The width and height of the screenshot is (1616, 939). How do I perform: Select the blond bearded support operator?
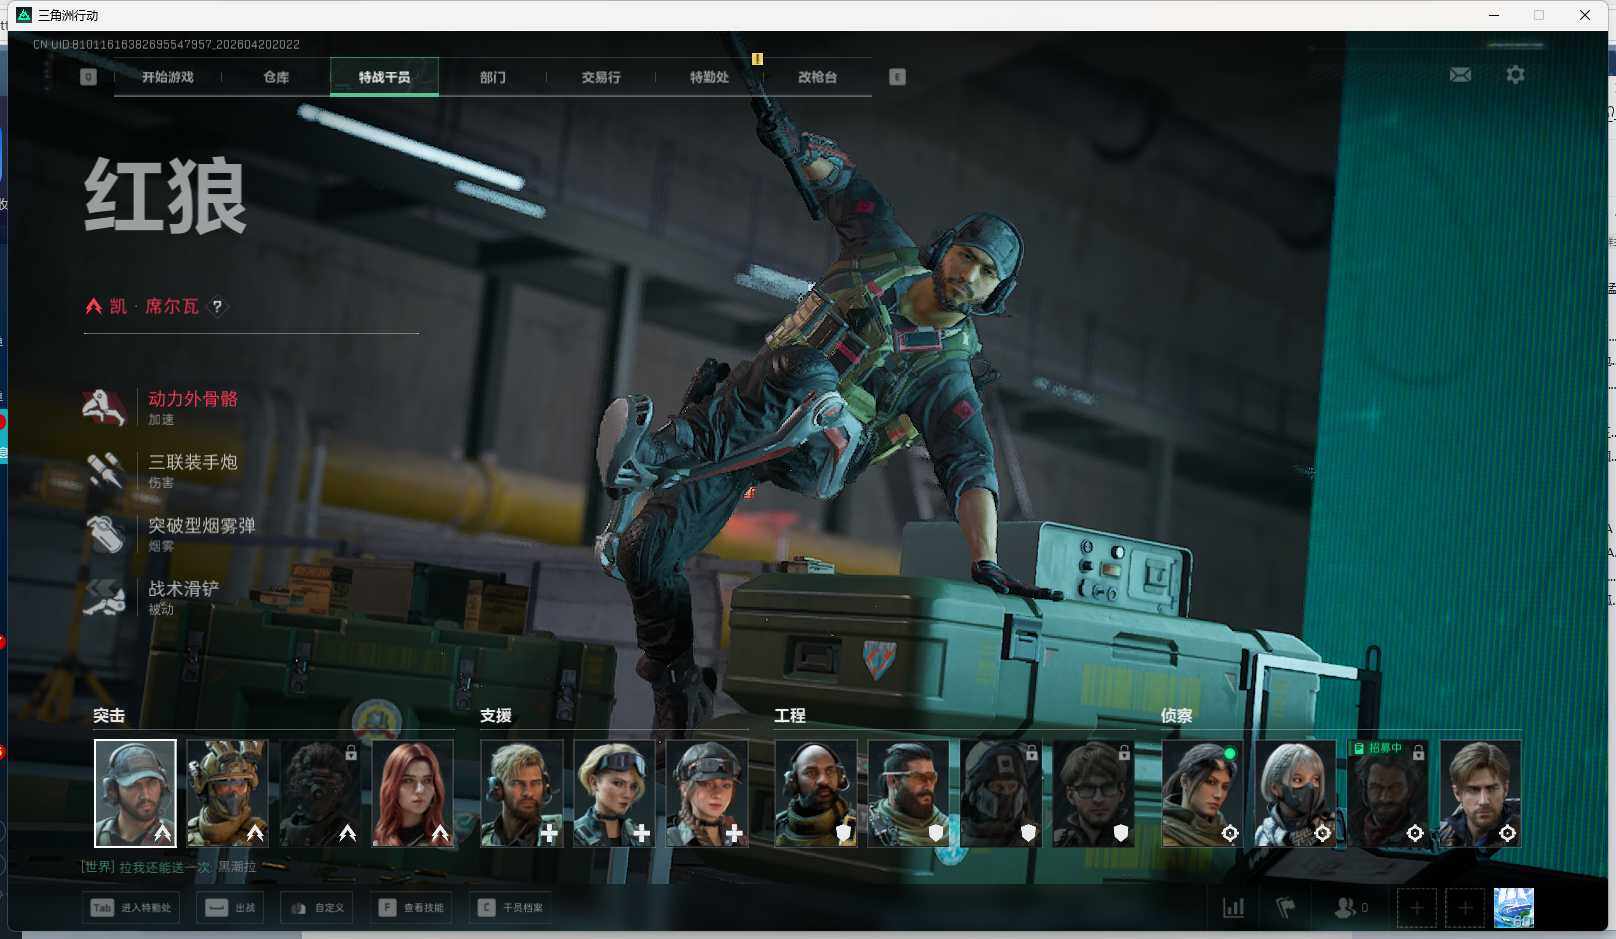click(521, 793)
